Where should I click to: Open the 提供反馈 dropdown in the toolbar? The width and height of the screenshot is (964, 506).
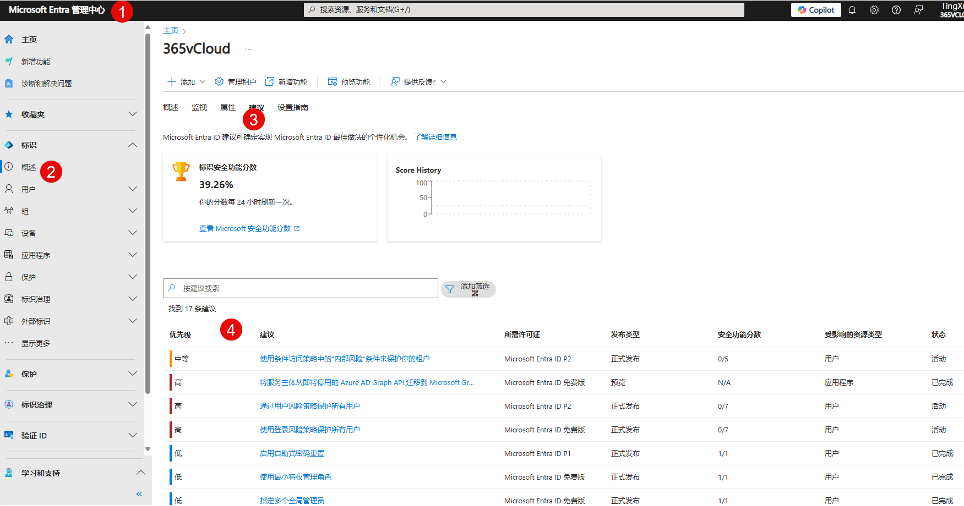click(x=418, y=82)
